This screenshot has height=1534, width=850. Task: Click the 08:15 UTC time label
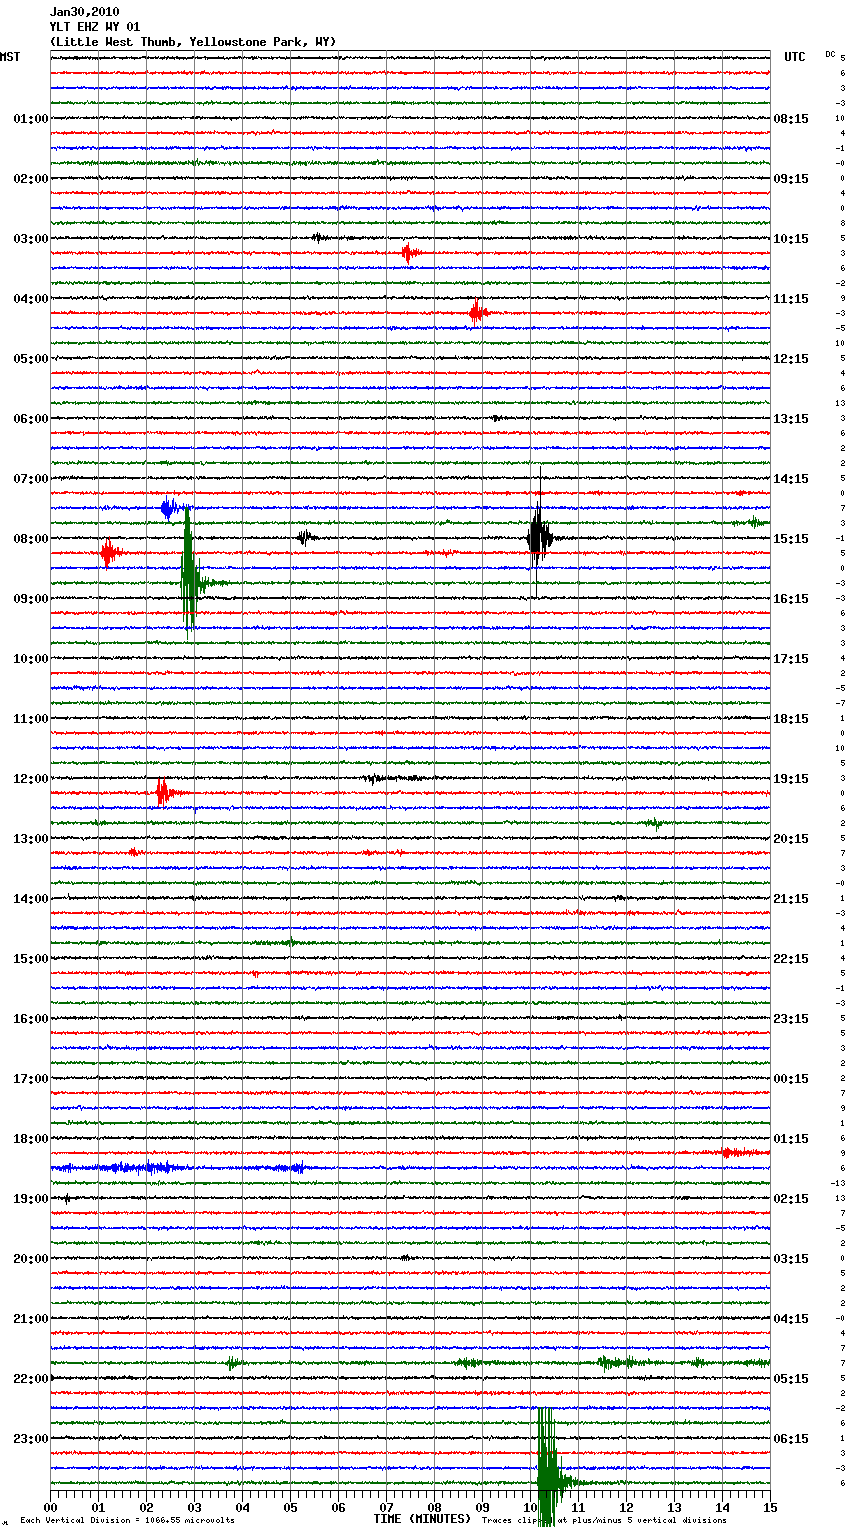[x=791, y=119]
